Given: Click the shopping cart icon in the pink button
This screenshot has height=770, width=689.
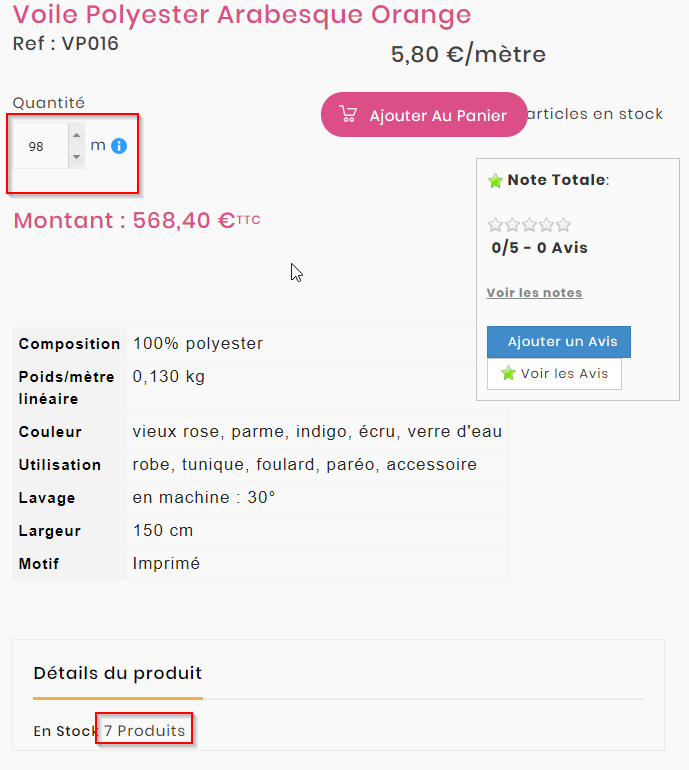Looking at the screenshot, I should point(348,114).
